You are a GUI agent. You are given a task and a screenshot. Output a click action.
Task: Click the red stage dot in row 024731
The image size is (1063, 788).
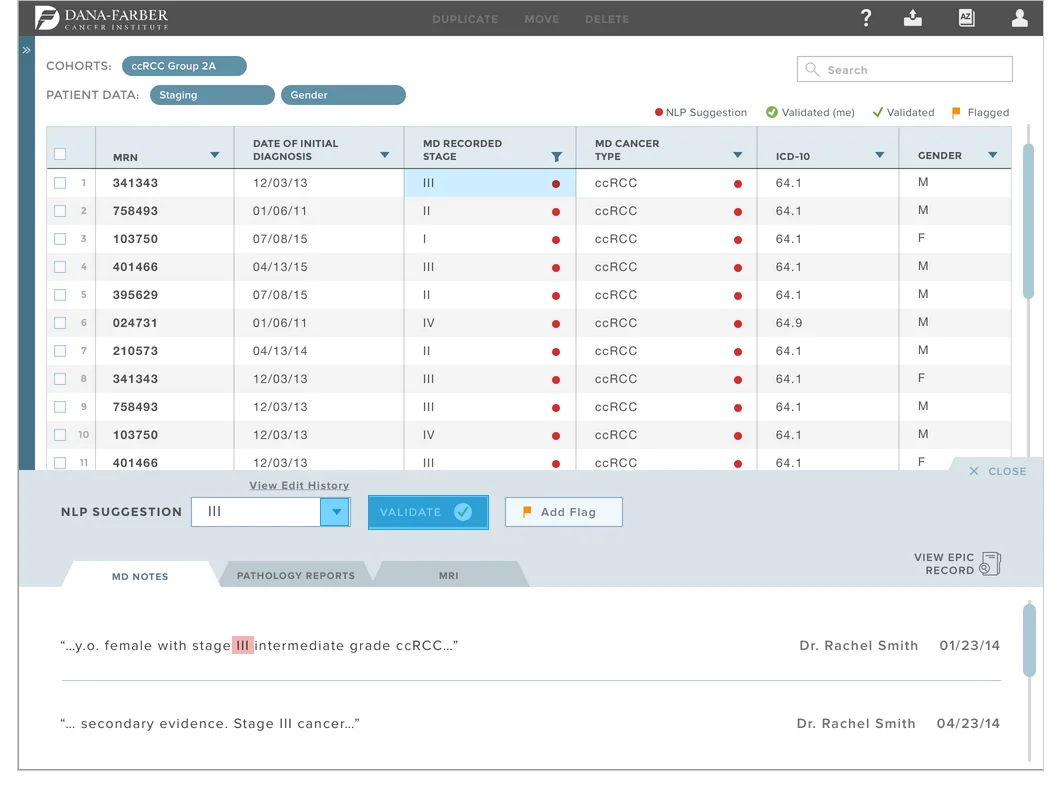(556, 324)
